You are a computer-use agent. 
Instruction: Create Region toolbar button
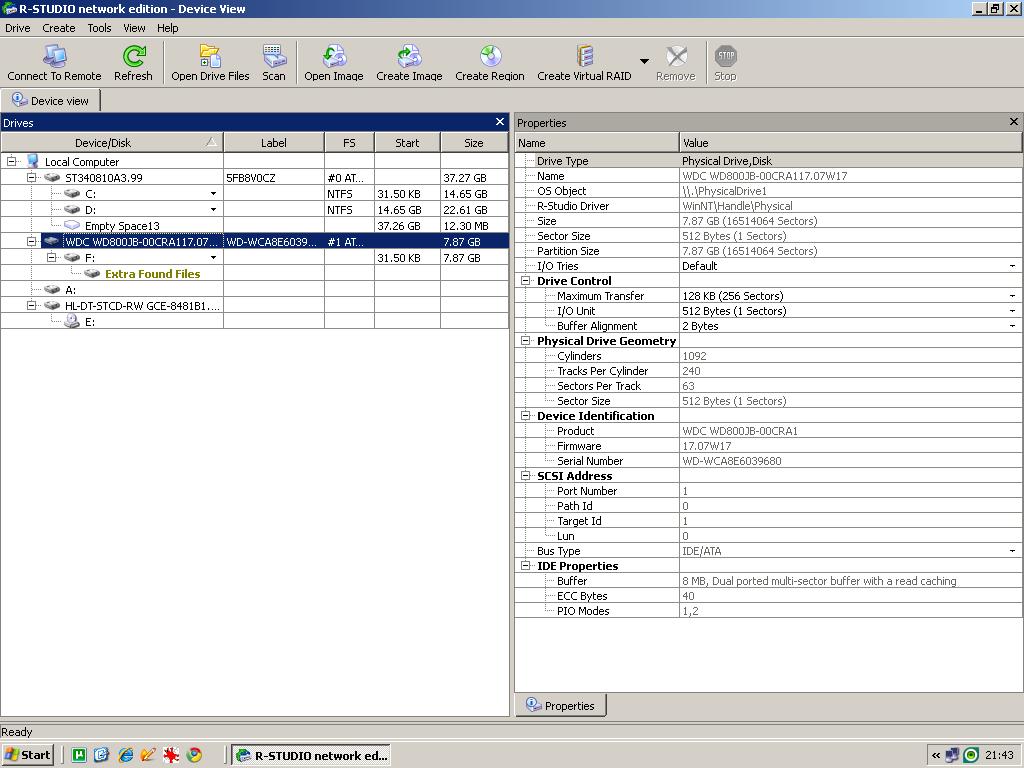pyautogui.click(x=490, y=63)
